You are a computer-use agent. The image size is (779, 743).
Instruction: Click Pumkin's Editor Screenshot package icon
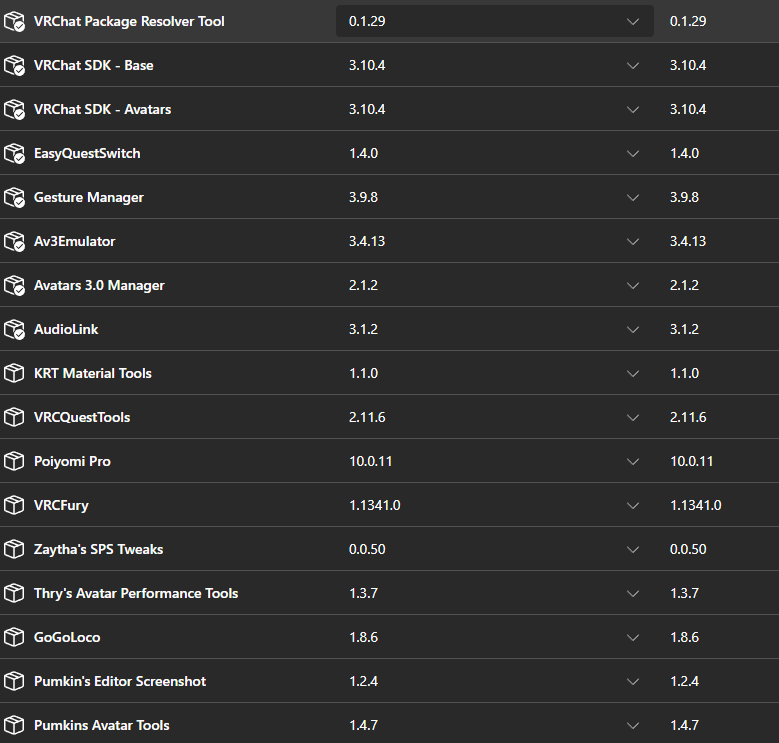tap(14, 681)
